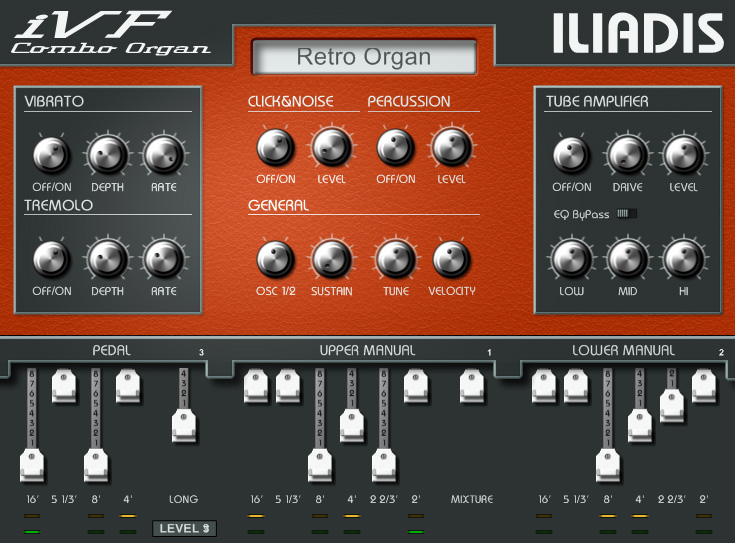Viewport: 735px width, 543px height.
Task: Toggle the Tube Amplifier OFF/ON knob
Action: (x=571, y=155)
